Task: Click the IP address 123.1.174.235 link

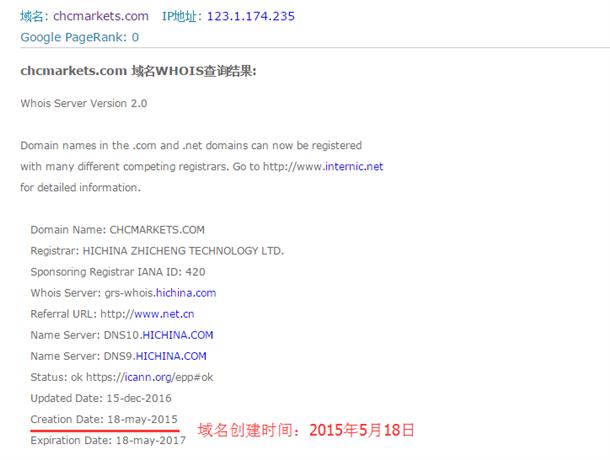Action: pos(251,16)
